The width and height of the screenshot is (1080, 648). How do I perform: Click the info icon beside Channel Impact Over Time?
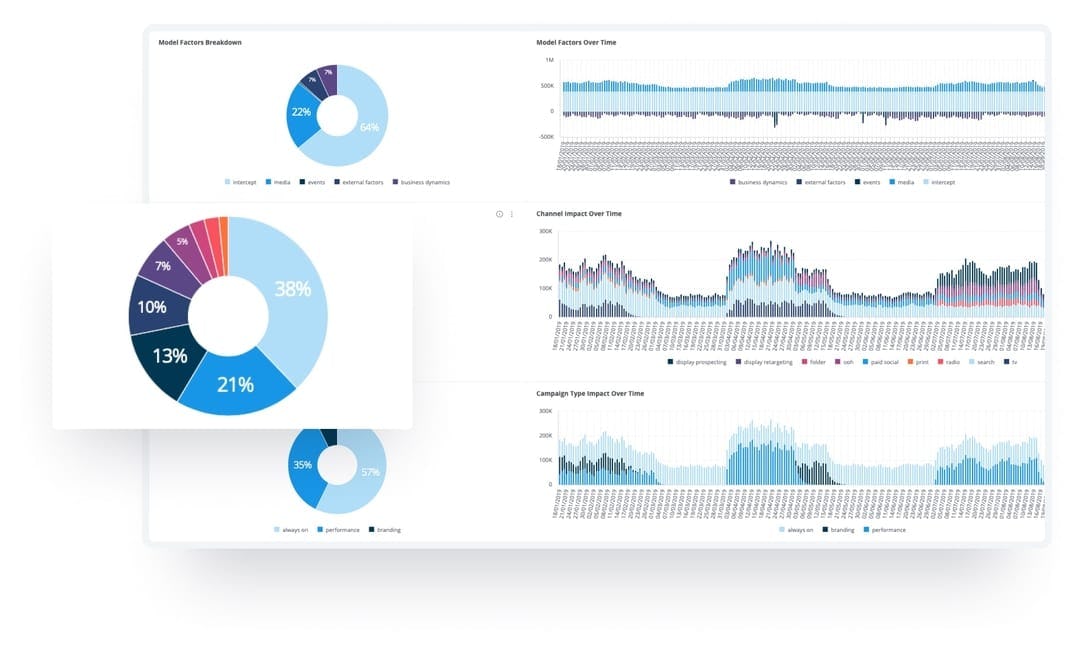coord(497,212)
